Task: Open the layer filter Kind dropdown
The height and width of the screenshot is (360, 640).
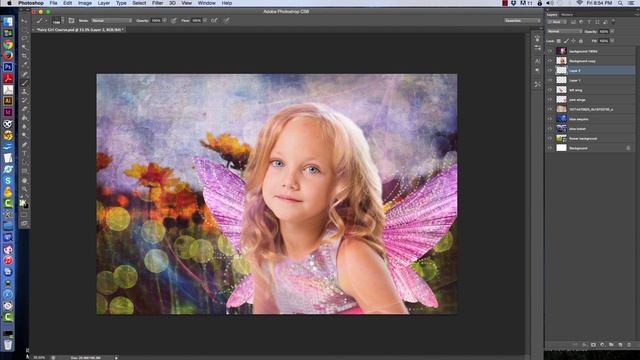Action: (557, 22)
